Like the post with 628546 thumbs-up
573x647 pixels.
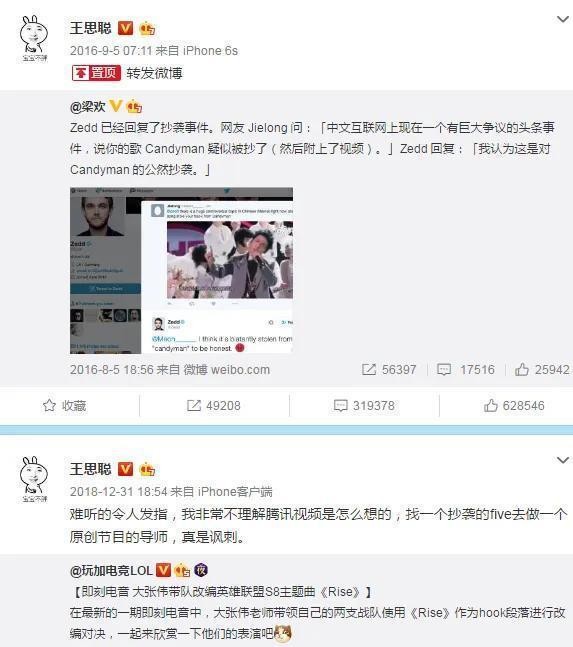[514, 406]
